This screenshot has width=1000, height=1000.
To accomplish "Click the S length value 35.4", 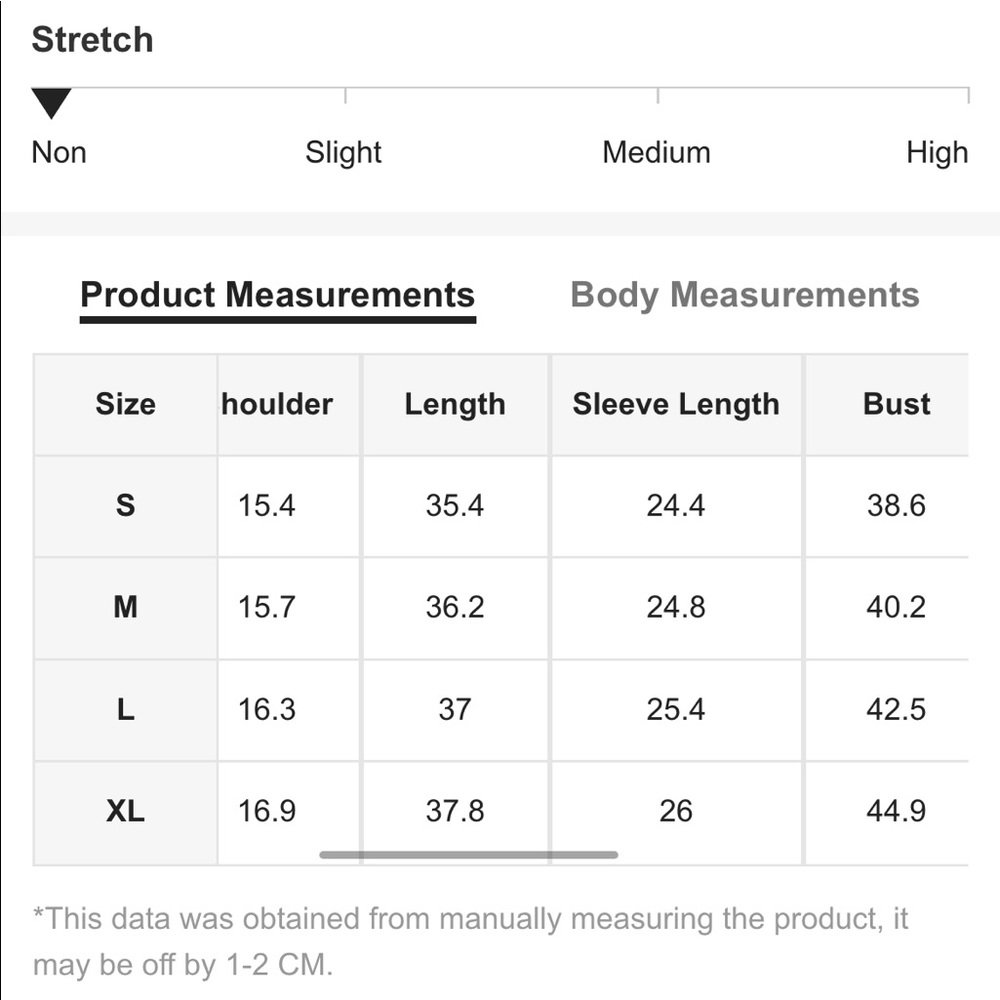I will click(455, 506).
